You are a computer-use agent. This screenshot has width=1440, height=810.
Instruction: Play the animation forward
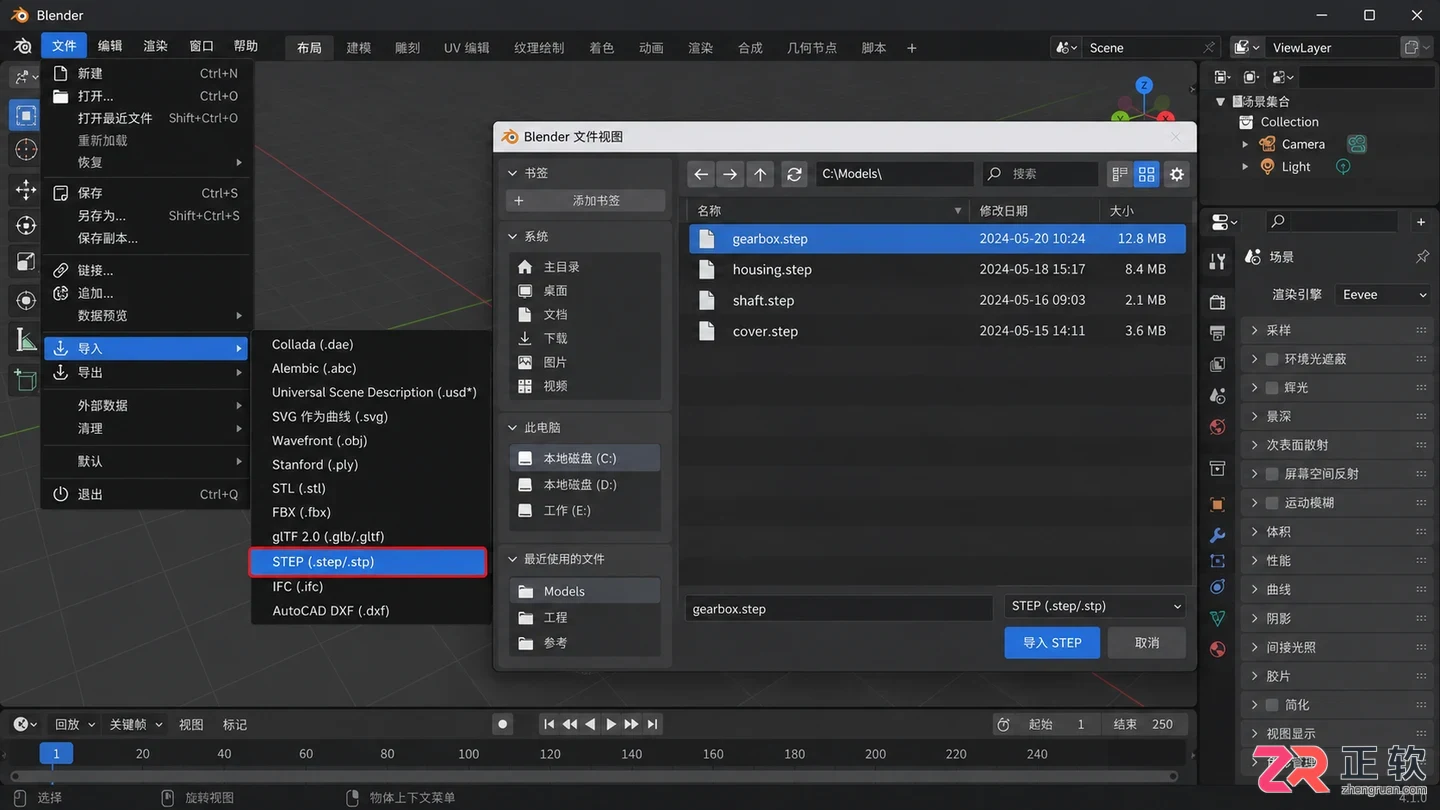tap(611, 724)
